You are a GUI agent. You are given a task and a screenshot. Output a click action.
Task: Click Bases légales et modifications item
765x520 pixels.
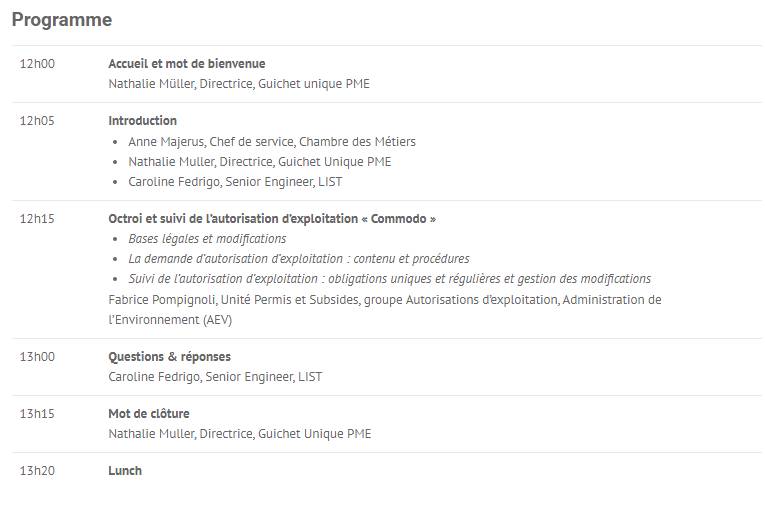tap(207, 239)
